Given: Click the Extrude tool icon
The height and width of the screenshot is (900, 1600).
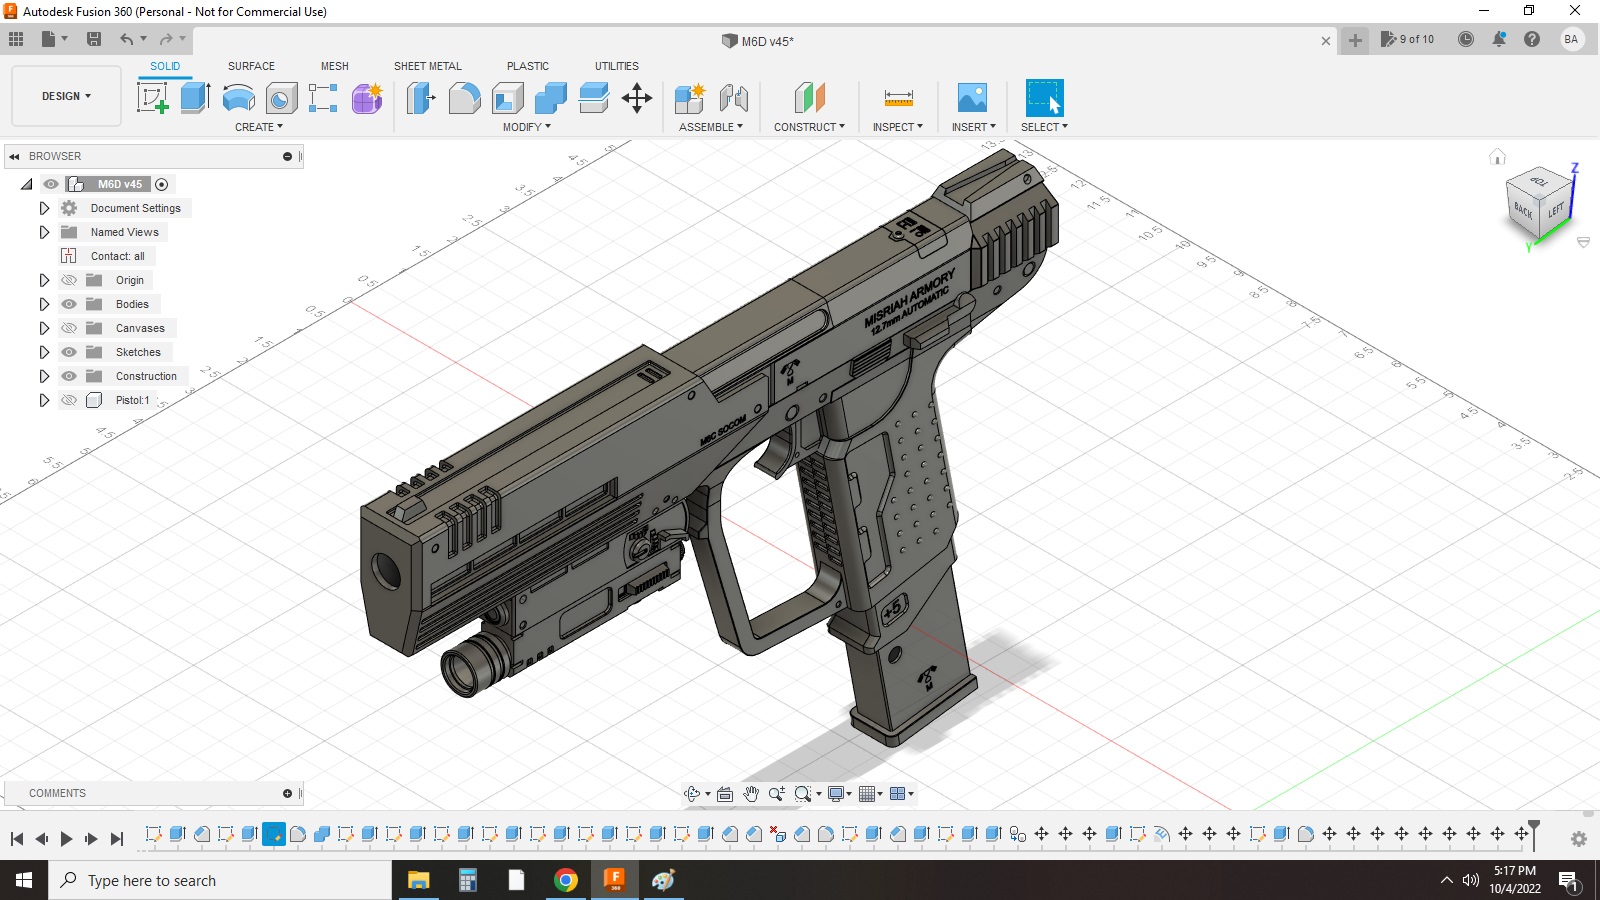Looking at the screenshot, I should point(195,98).
